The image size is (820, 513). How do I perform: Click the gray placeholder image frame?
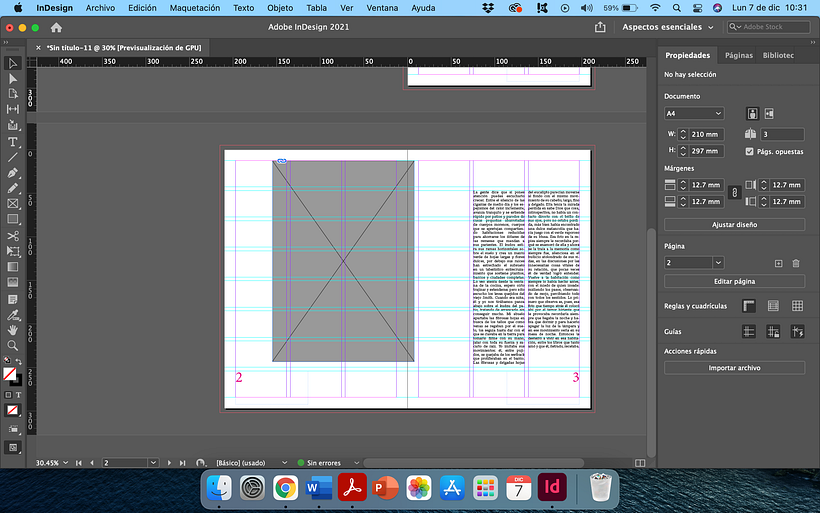343,261
